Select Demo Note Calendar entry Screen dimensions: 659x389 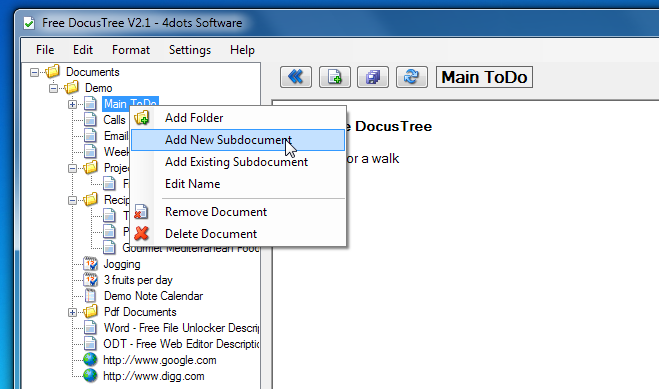[153, 296]
